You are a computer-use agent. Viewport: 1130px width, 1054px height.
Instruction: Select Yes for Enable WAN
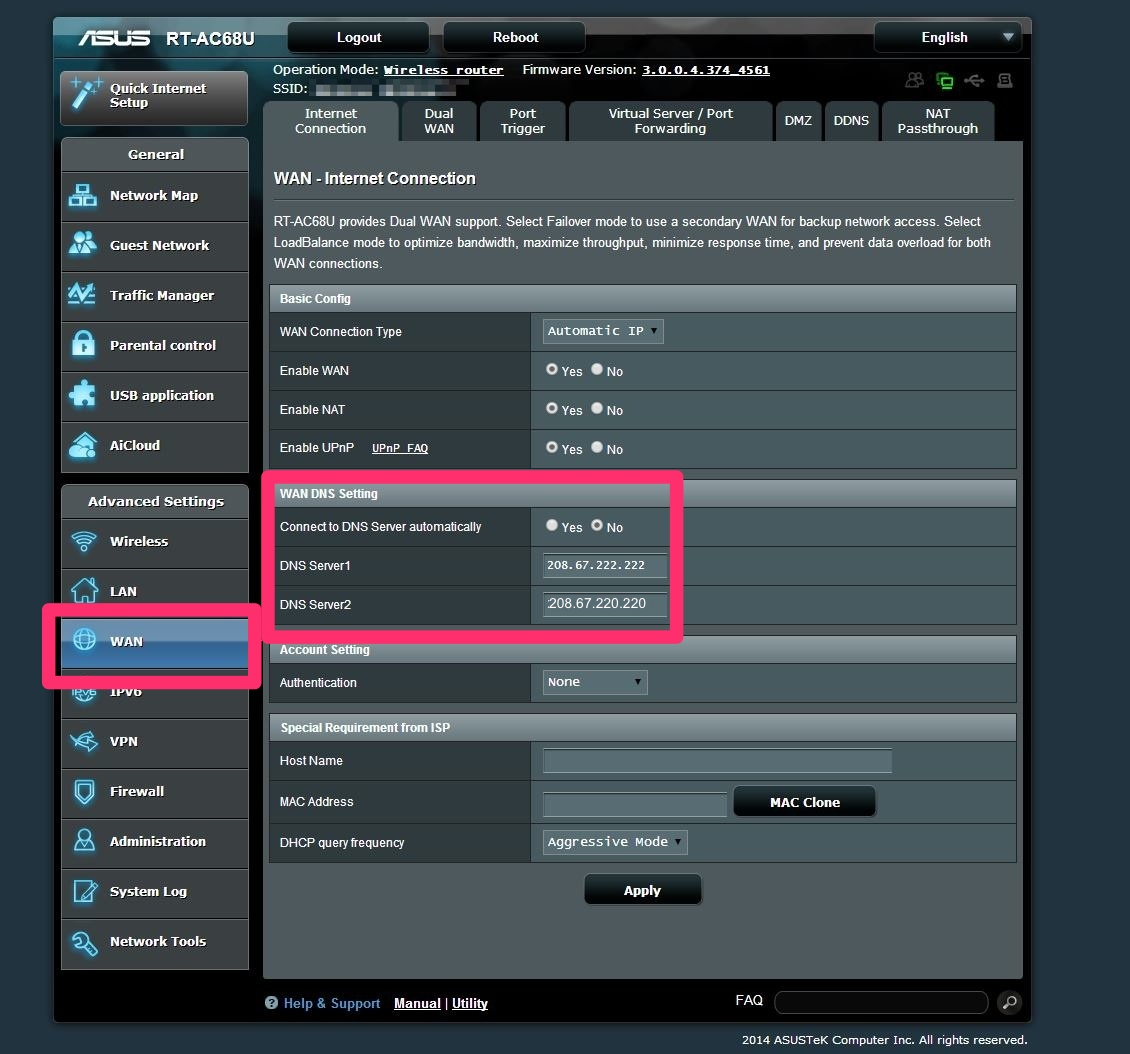[552, 370]
